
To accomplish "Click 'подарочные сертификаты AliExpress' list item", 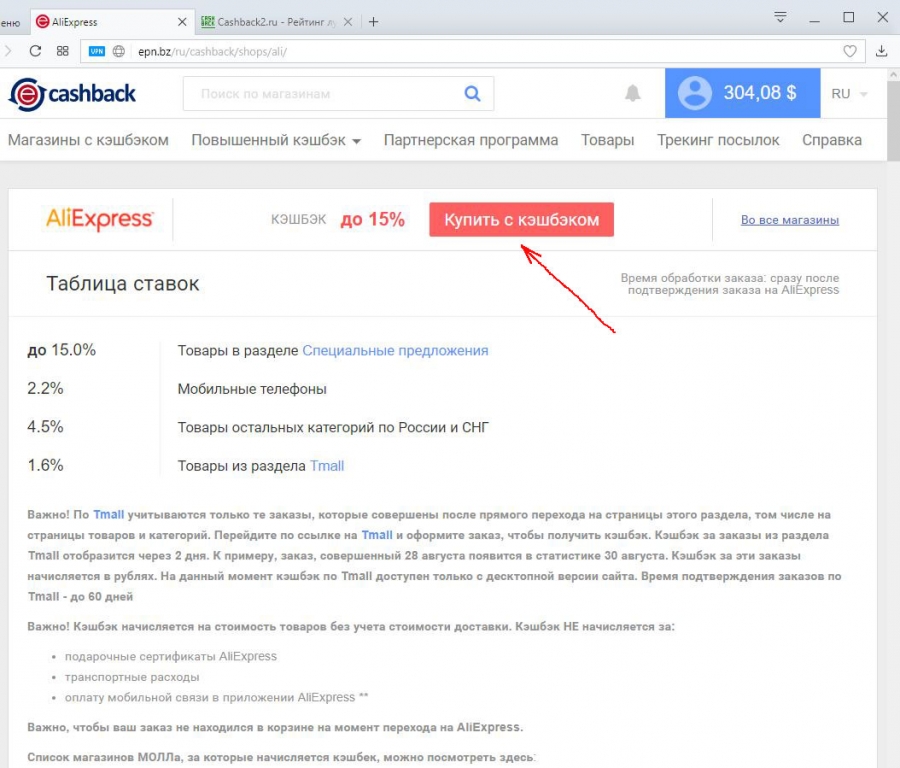I will click(170, 656).
